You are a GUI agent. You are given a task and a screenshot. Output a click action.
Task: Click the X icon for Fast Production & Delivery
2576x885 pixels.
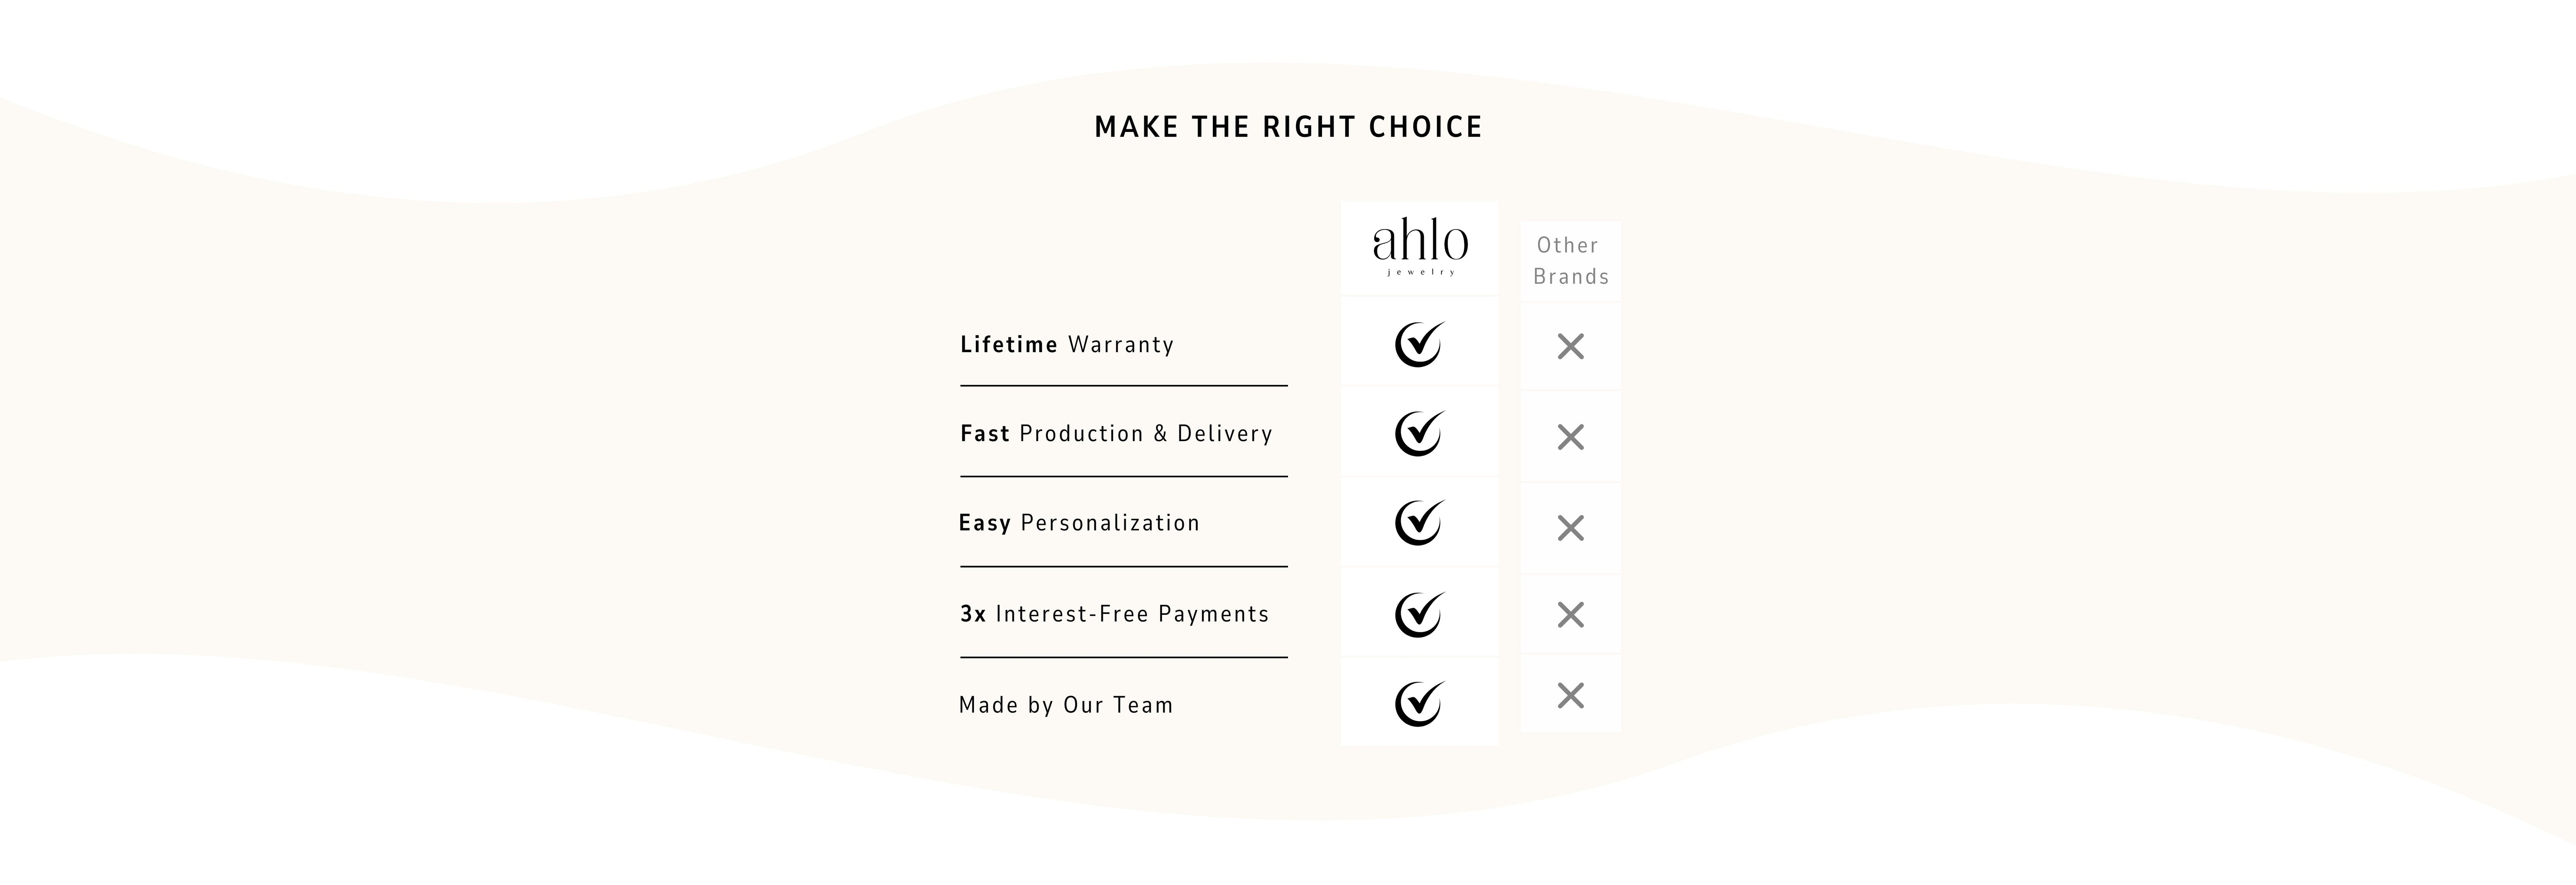tap(1571, 437)
